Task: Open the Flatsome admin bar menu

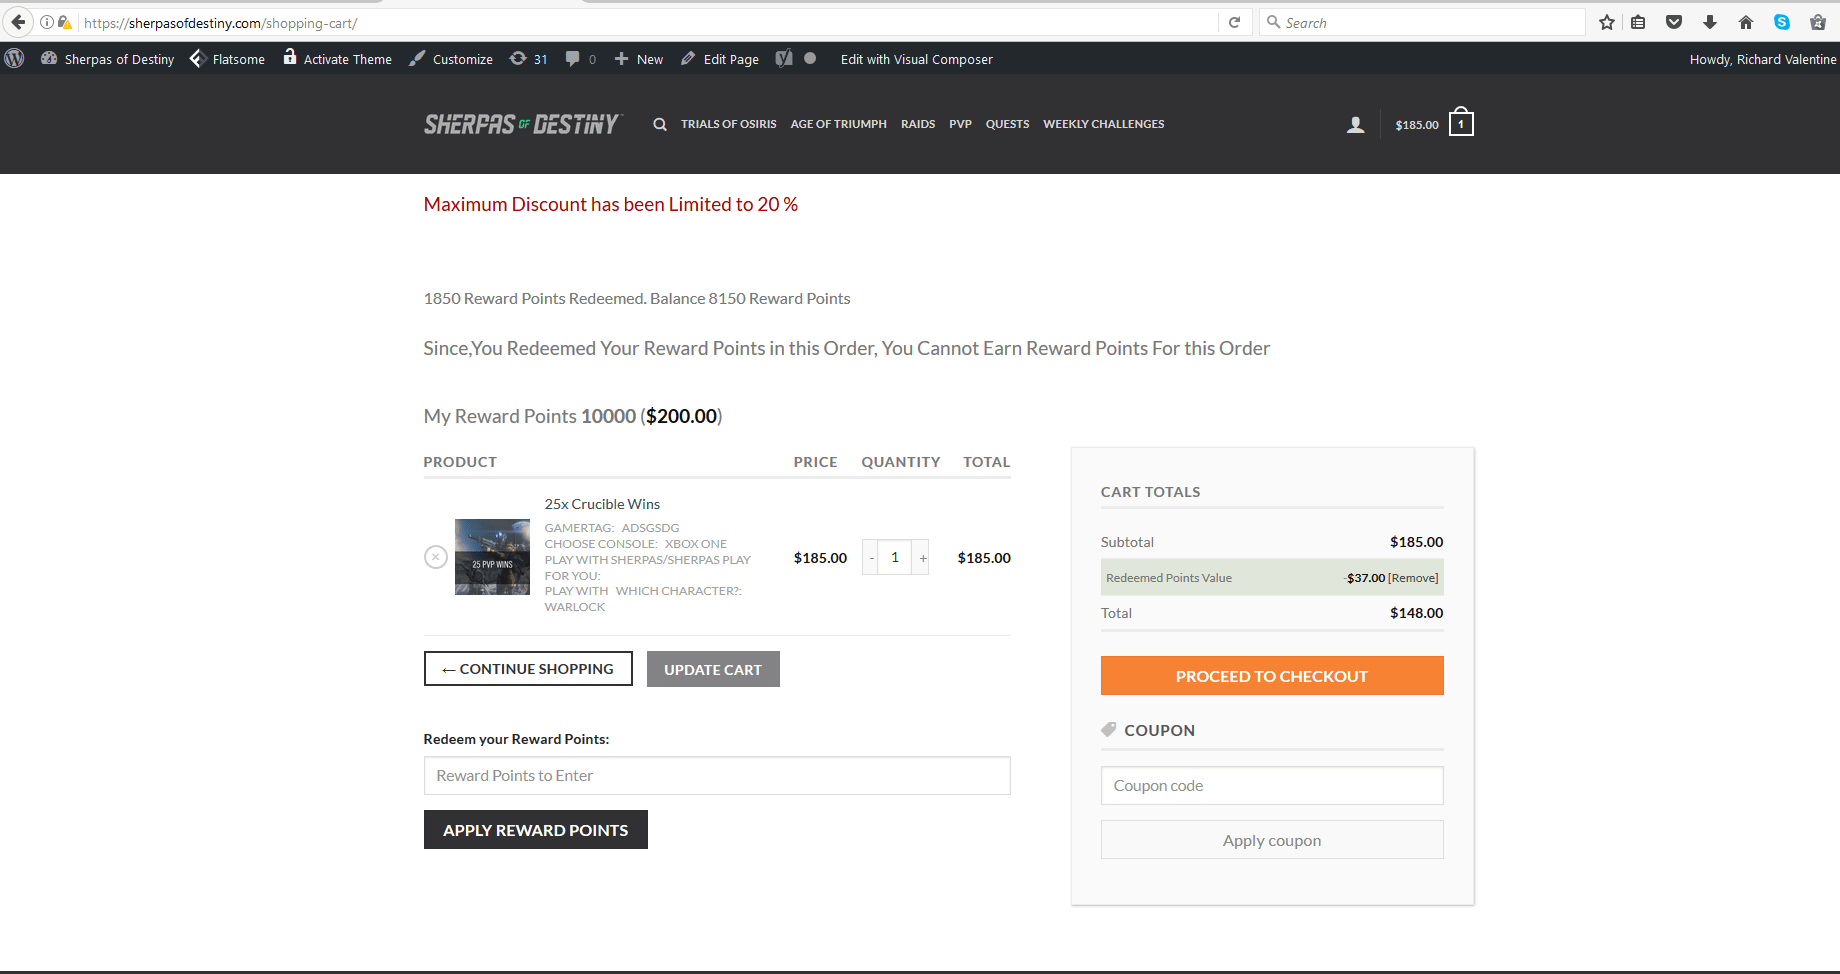Action: pos(227,59)
